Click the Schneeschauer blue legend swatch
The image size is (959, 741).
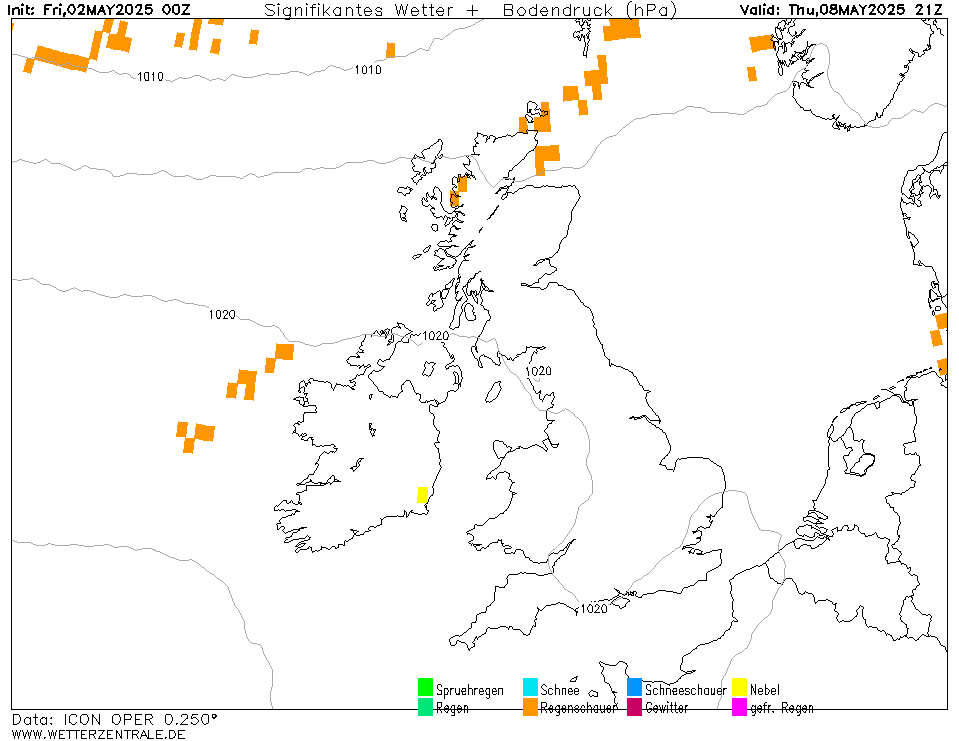(x=635, y=687)
